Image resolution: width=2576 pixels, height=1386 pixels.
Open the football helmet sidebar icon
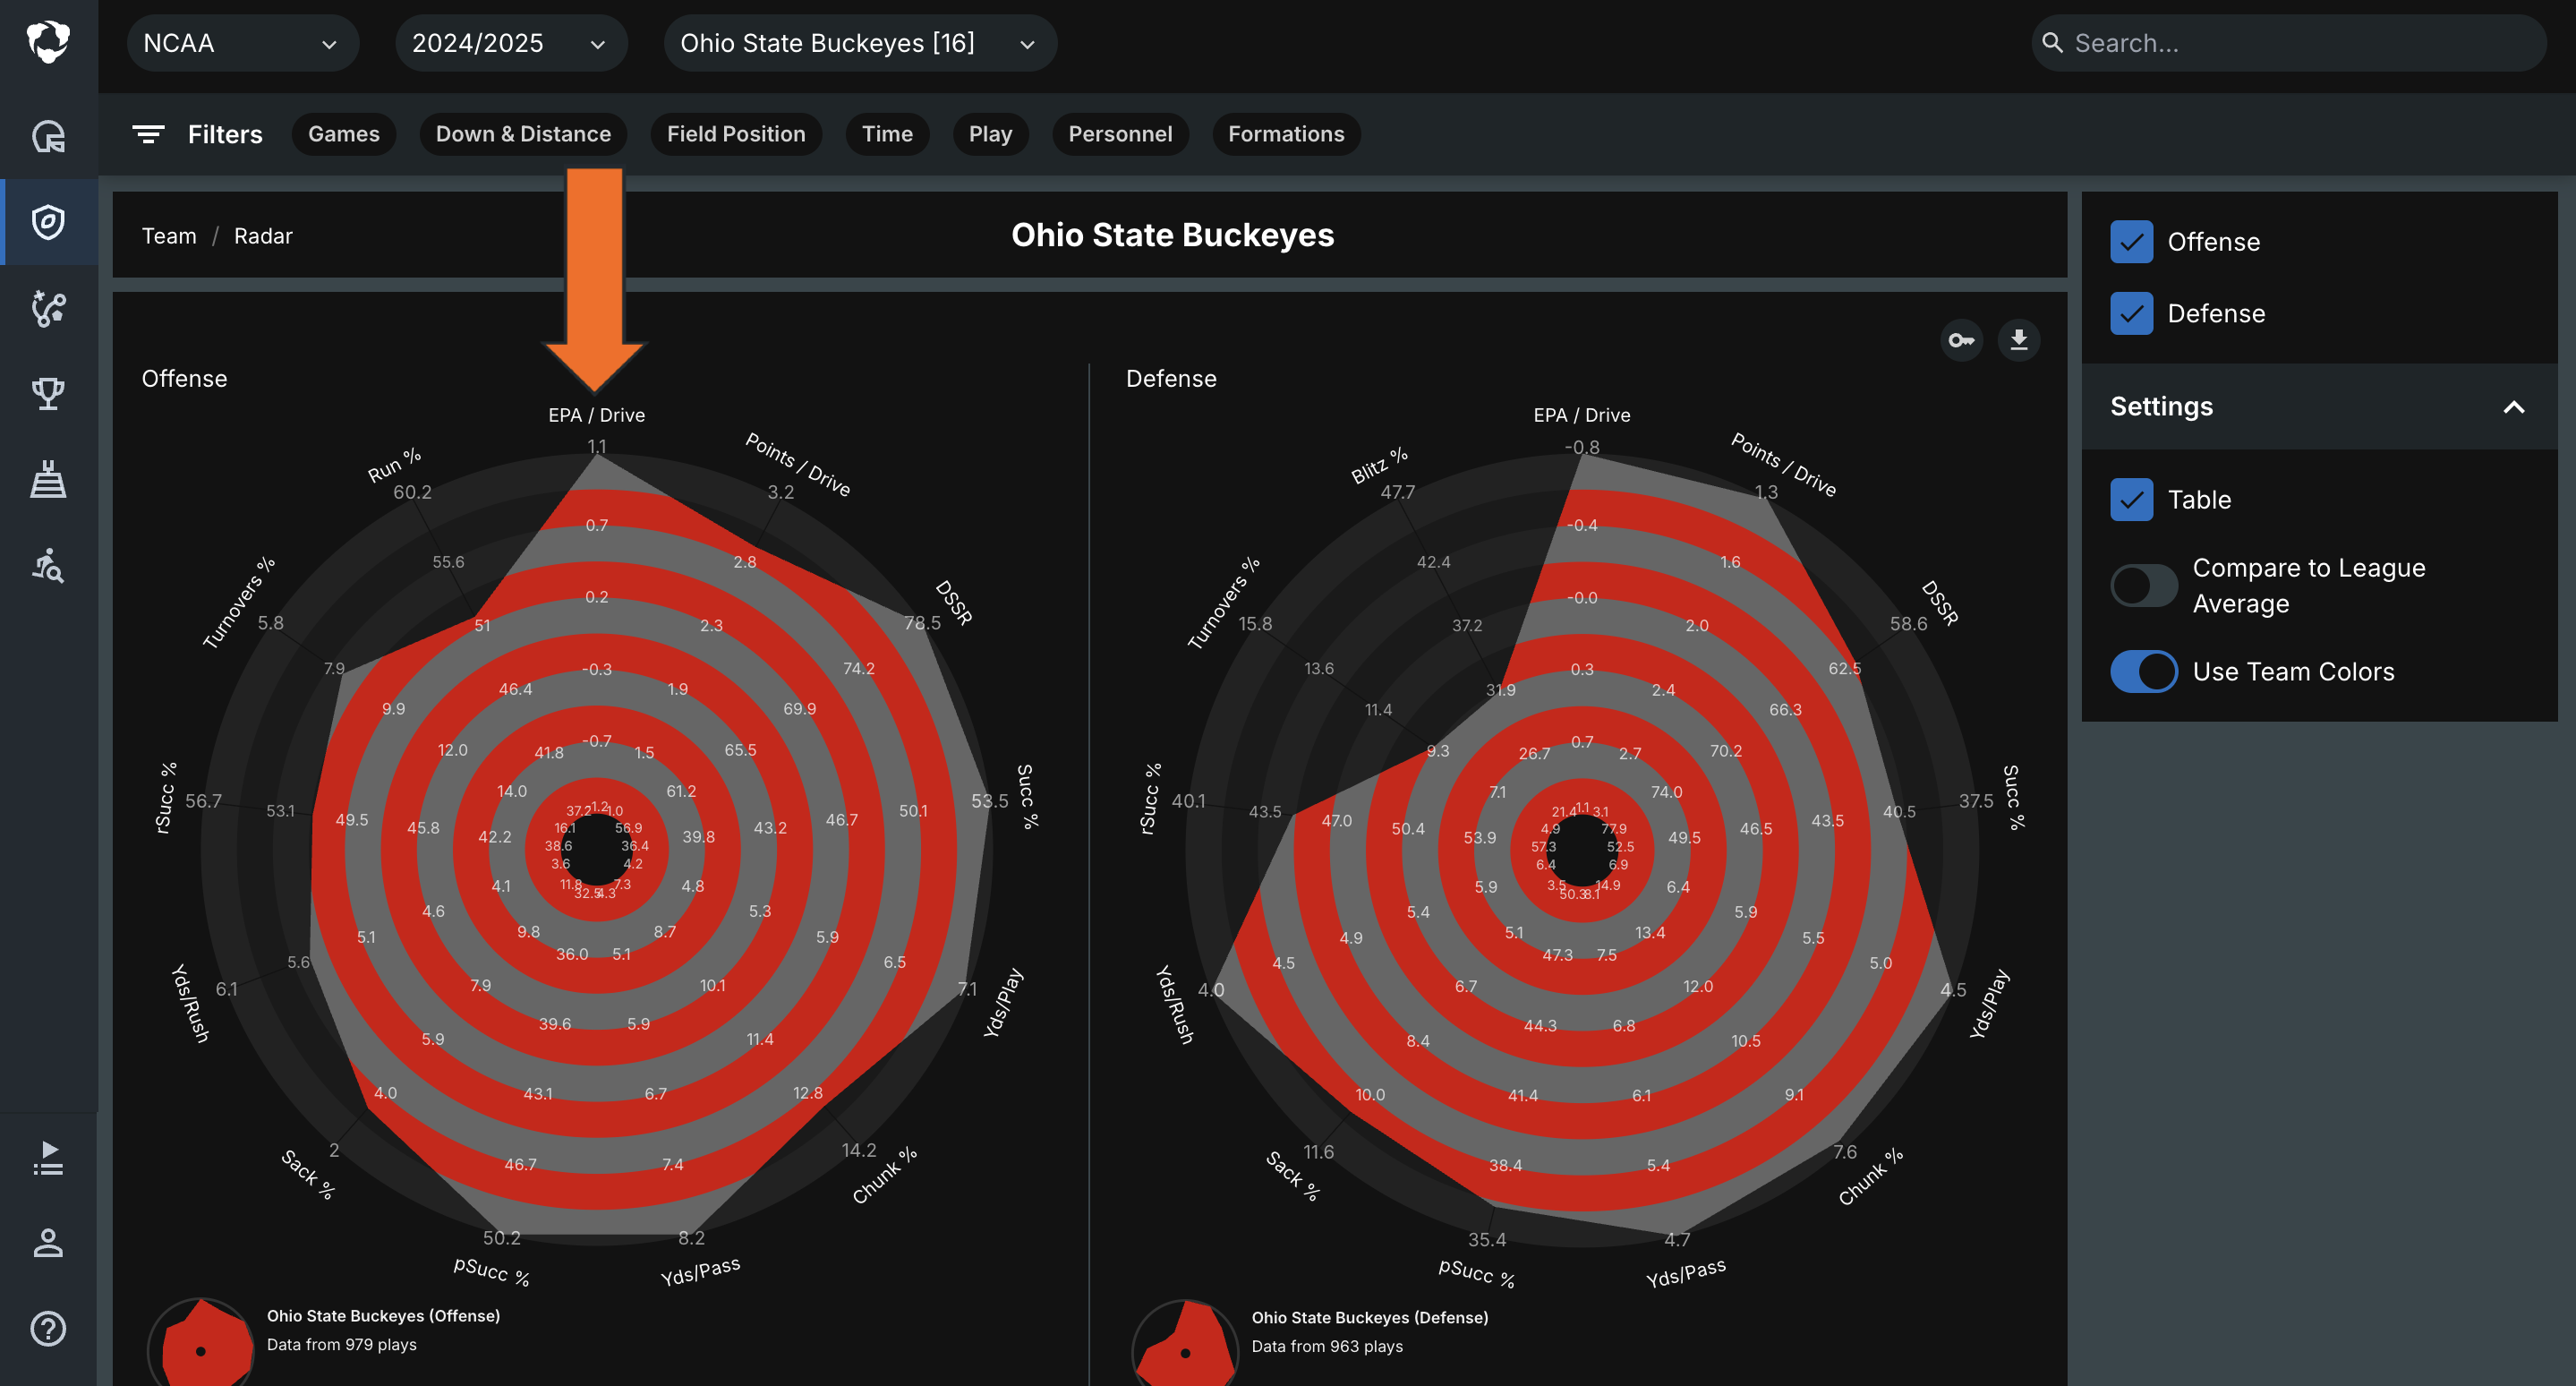[48, 136]
